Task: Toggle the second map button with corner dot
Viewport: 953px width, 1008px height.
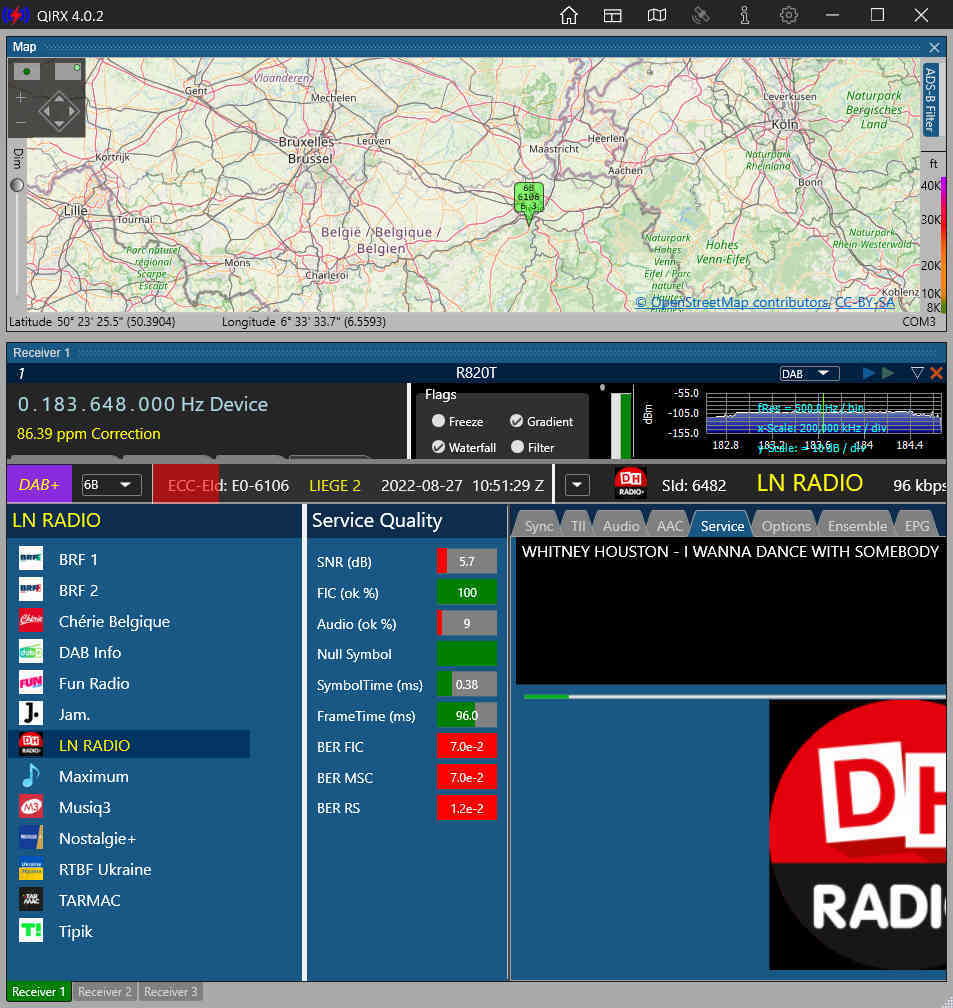Action: point(68,71)
